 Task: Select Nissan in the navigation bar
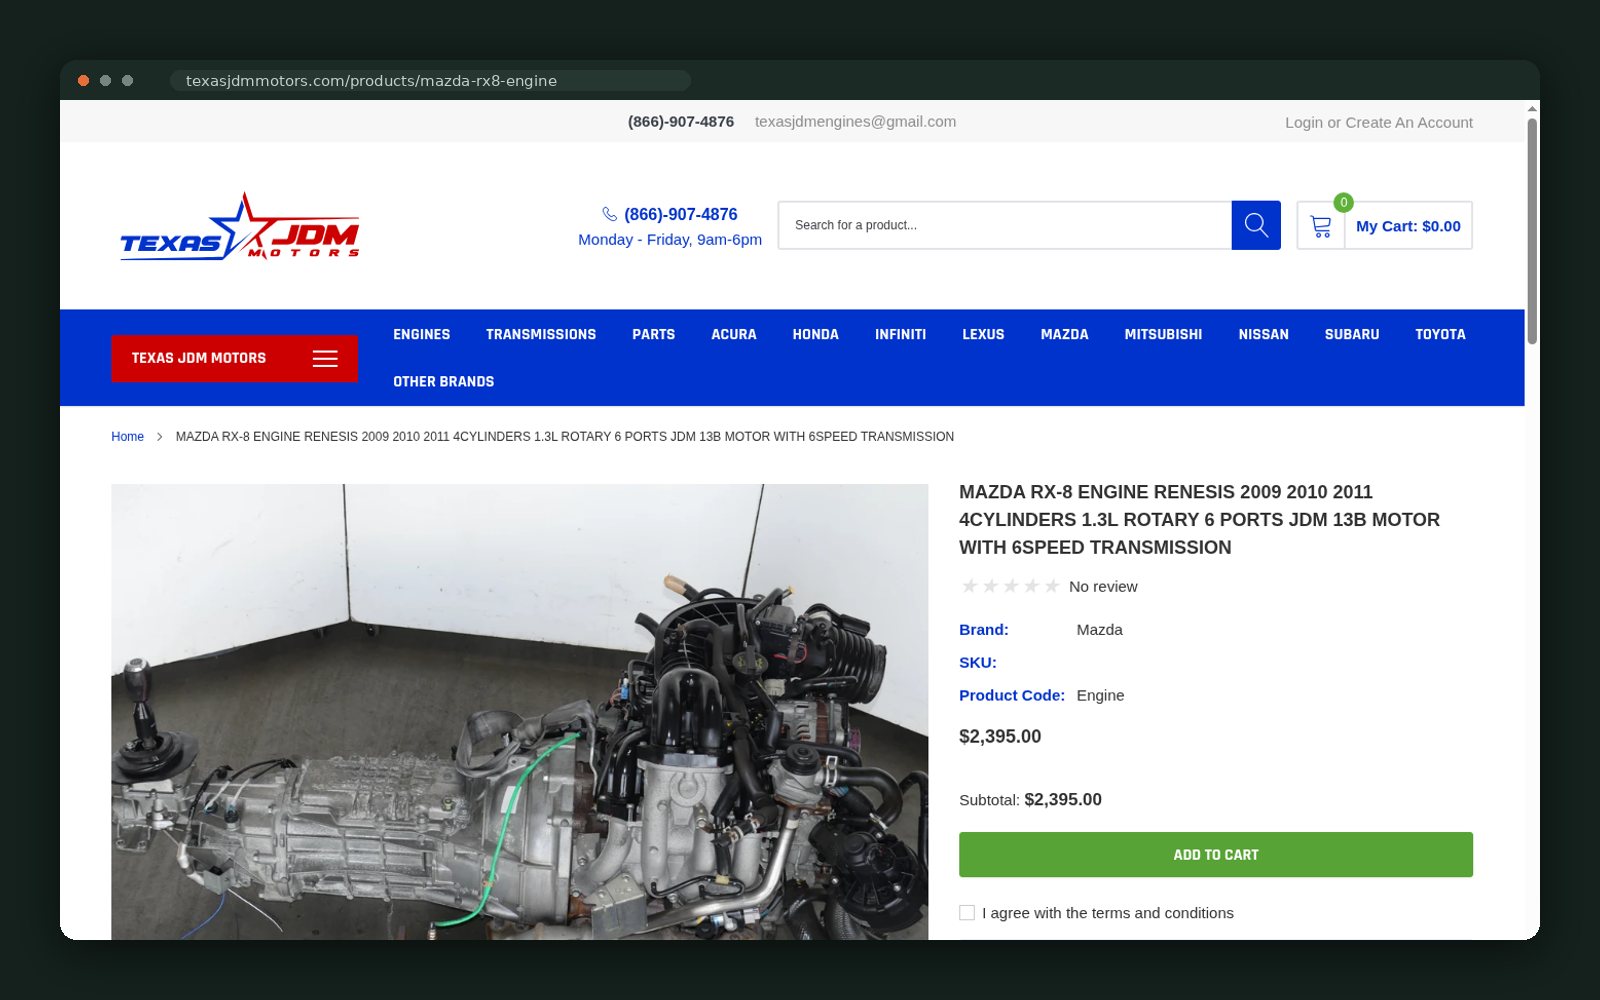tap(1263, 334)
